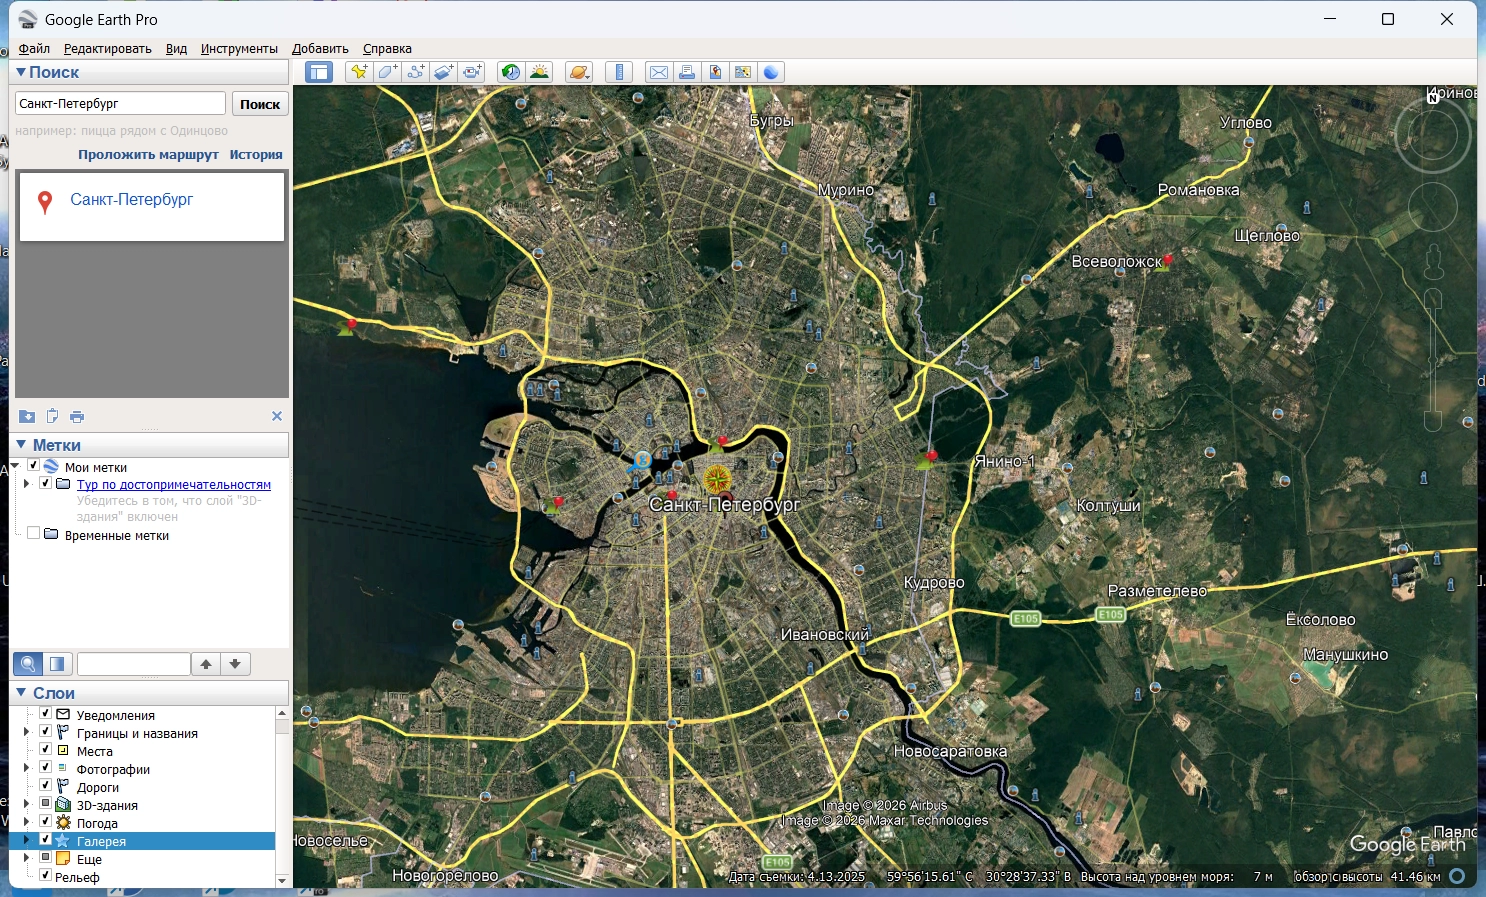Move selected place up with arrow button
The width and height of the screenshot is (1486, 897).
[x=206, y=664]
